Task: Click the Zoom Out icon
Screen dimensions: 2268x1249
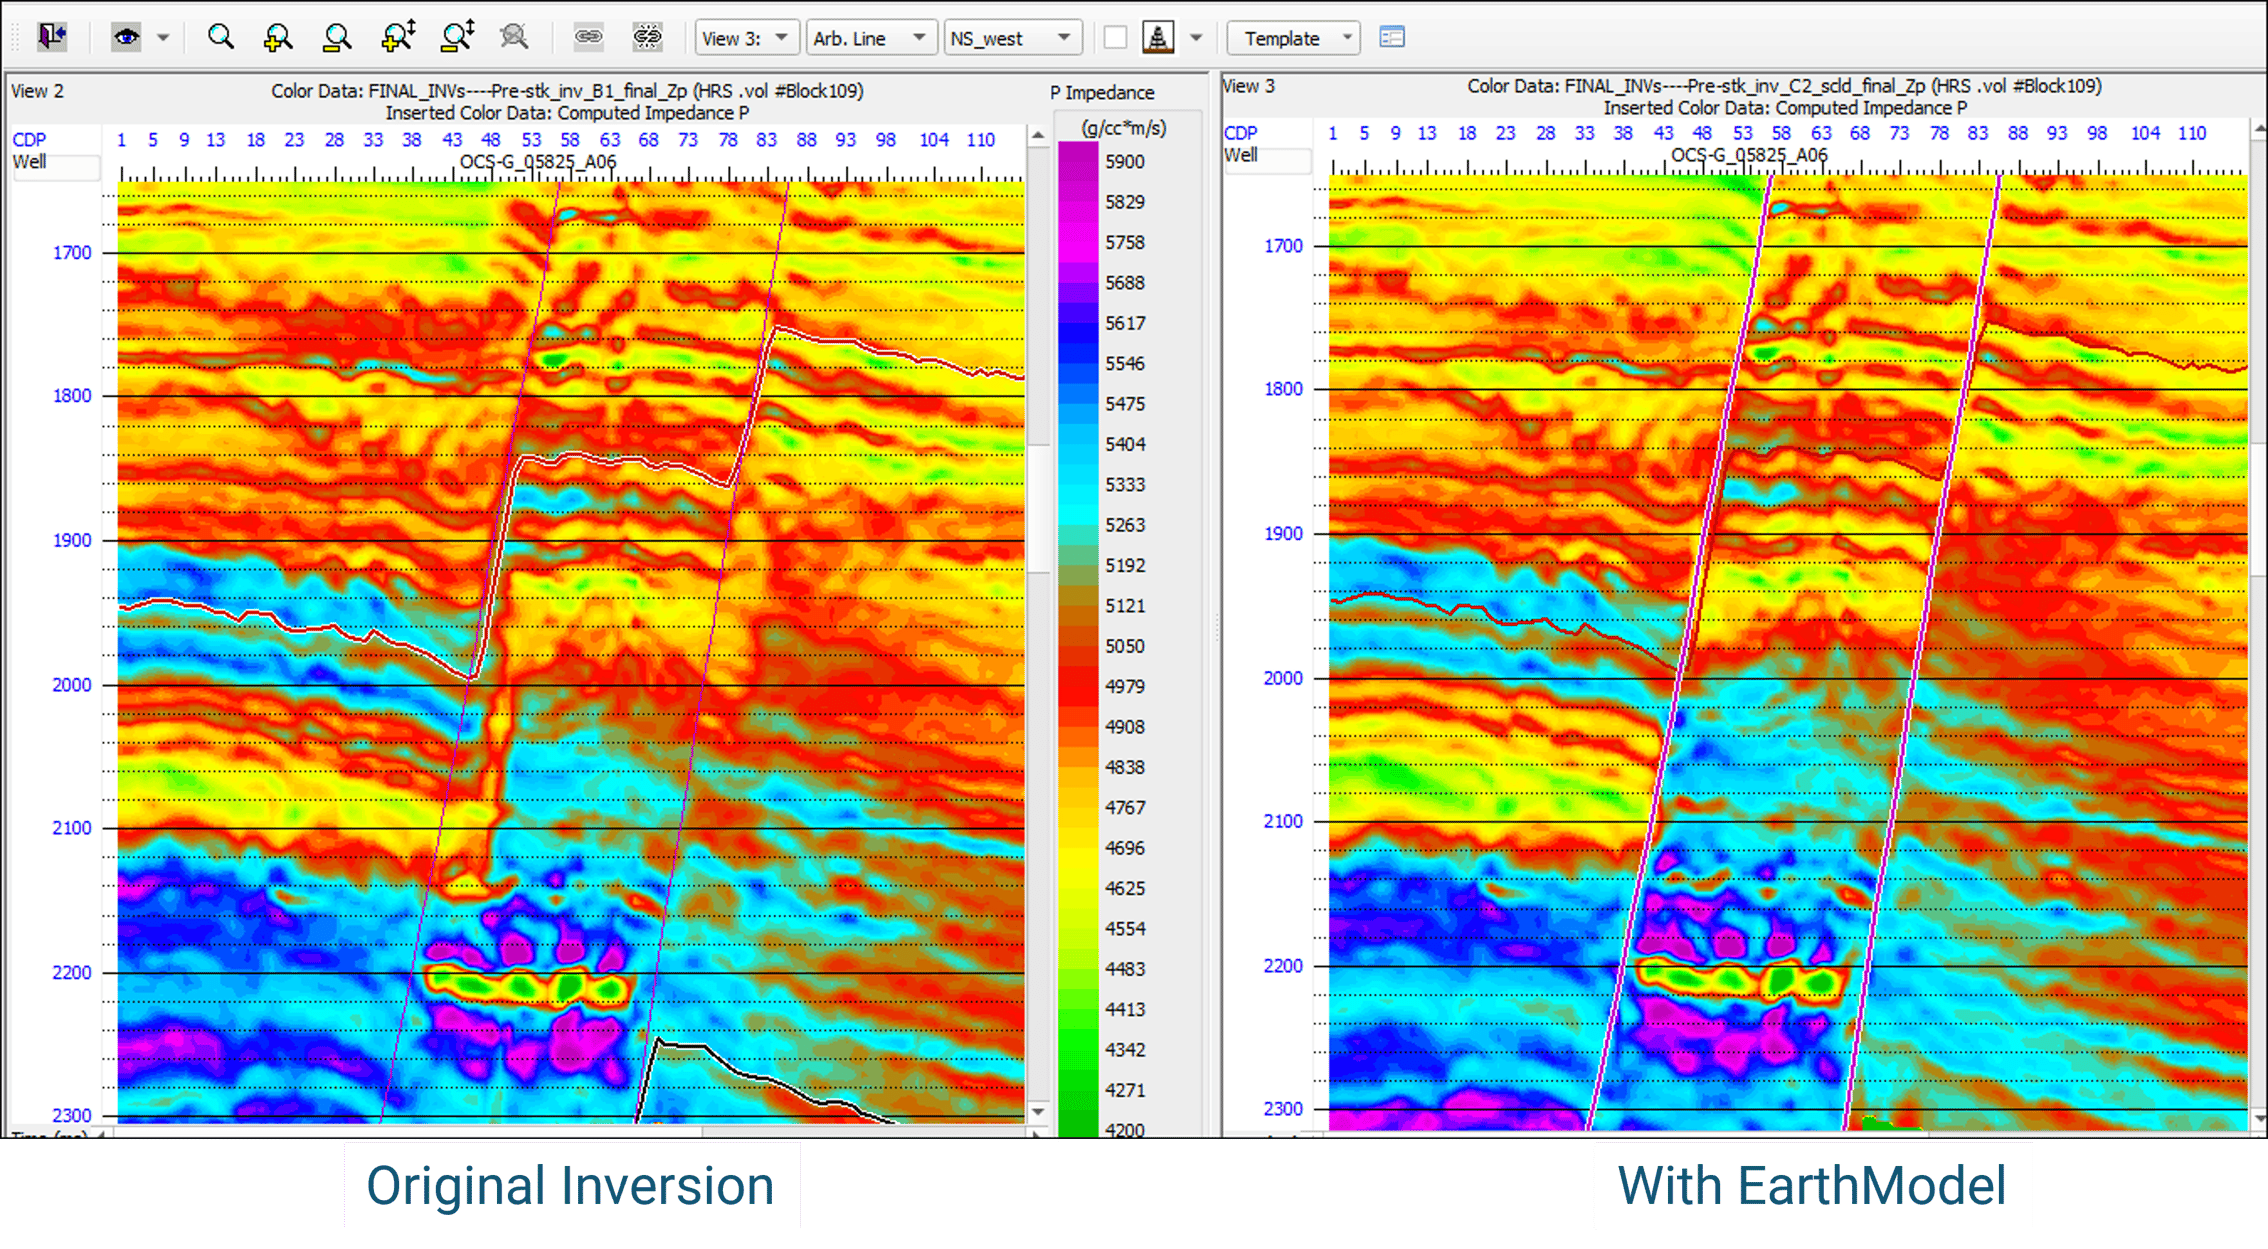Action: pyautogui.click(x=335, y=38)
